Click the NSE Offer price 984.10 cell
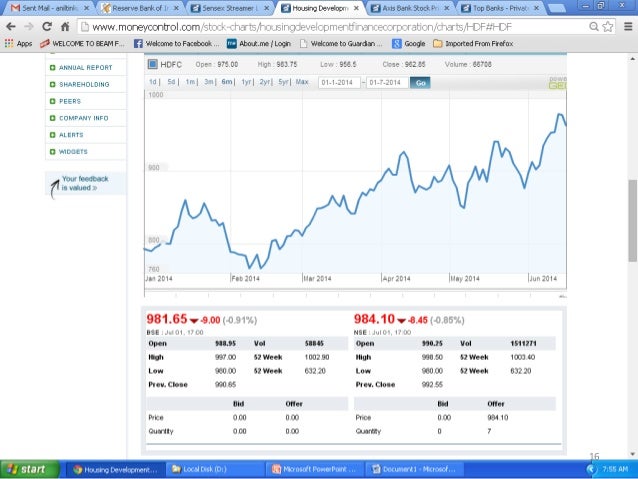The height and width of the screenshot is (479, 638). pos(498,418)
